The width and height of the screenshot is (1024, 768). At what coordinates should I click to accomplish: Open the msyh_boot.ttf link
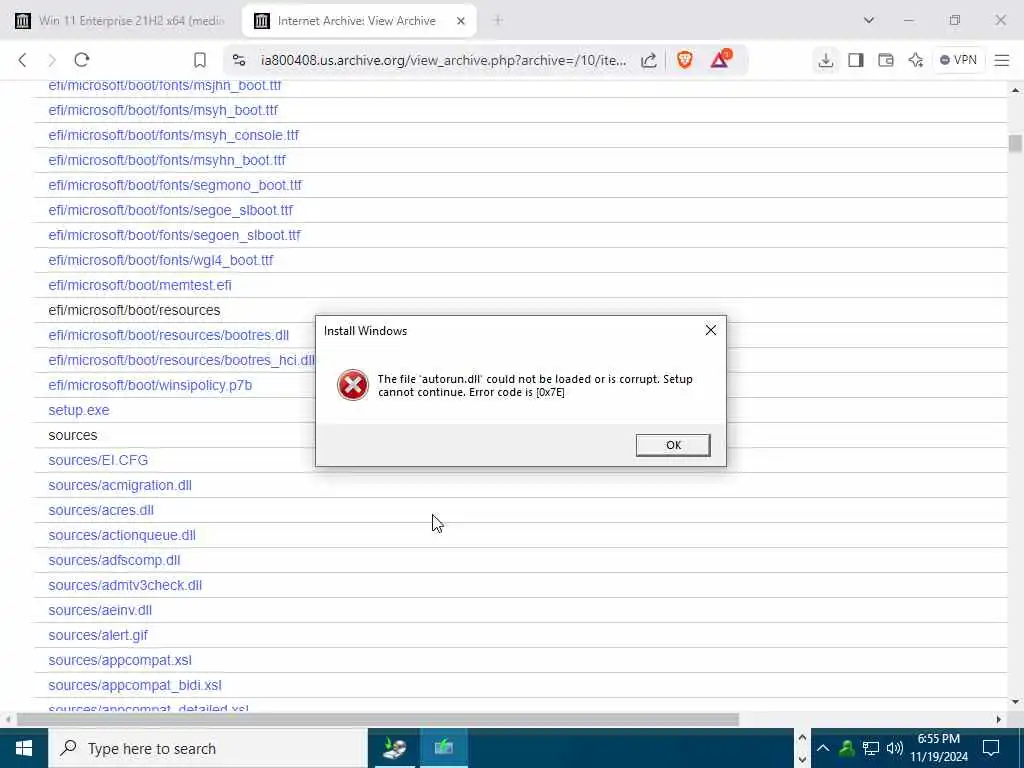pos(163,110)
